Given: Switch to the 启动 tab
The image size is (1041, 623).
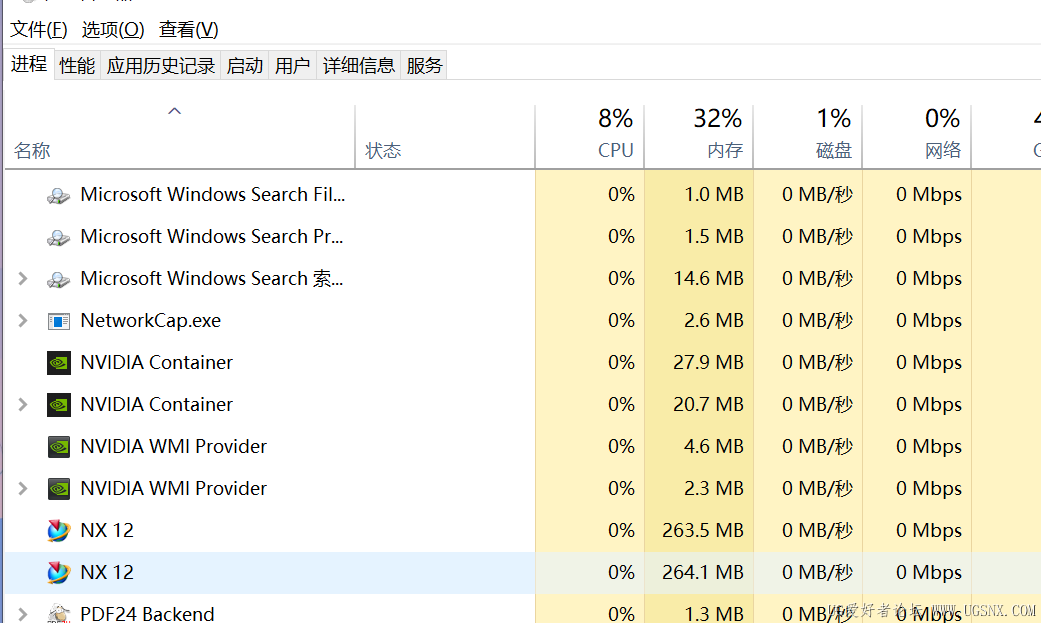Looking at the screenshot, I should tap(244, 66).
